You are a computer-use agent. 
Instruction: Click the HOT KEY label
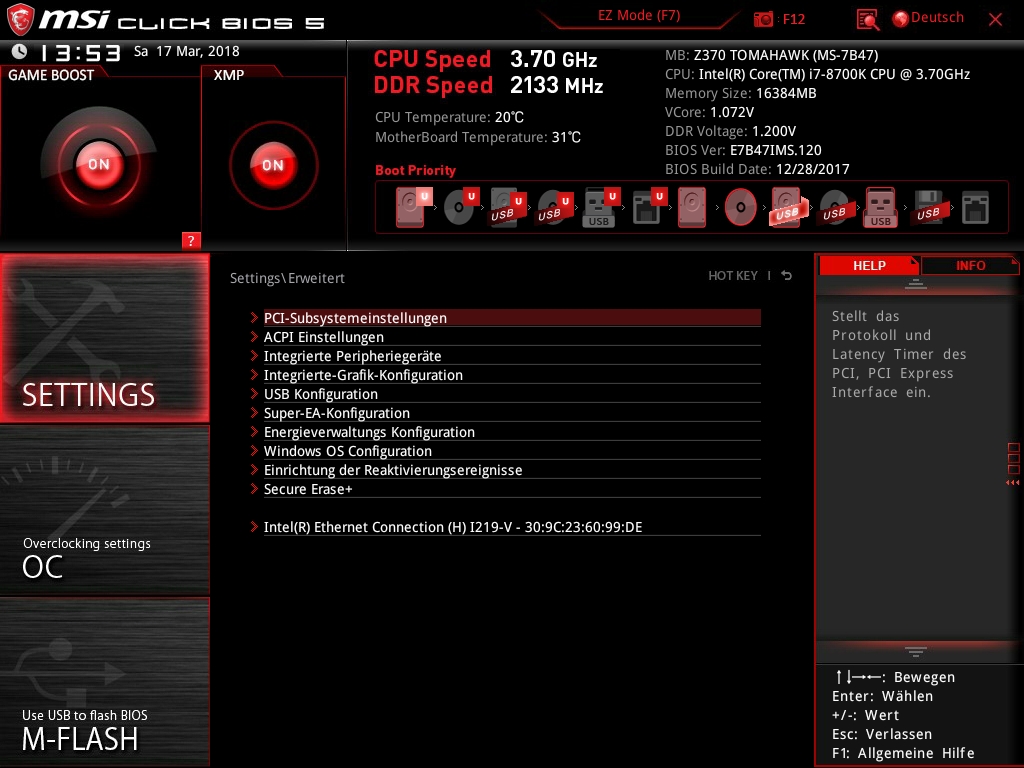(733, 276)
